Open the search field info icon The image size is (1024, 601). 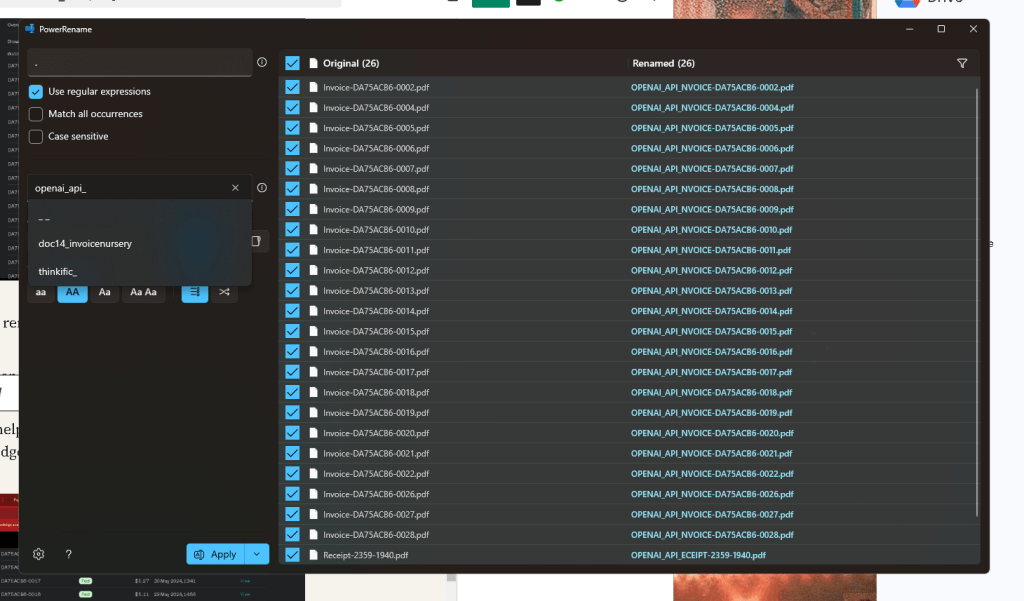point(262,63)
